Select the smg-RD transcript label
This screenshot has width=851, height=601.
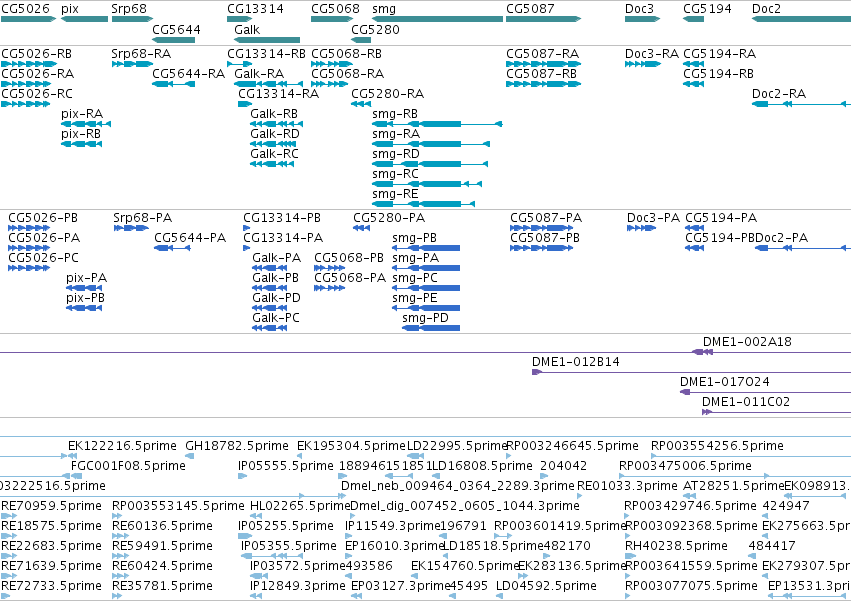(396, 154)
